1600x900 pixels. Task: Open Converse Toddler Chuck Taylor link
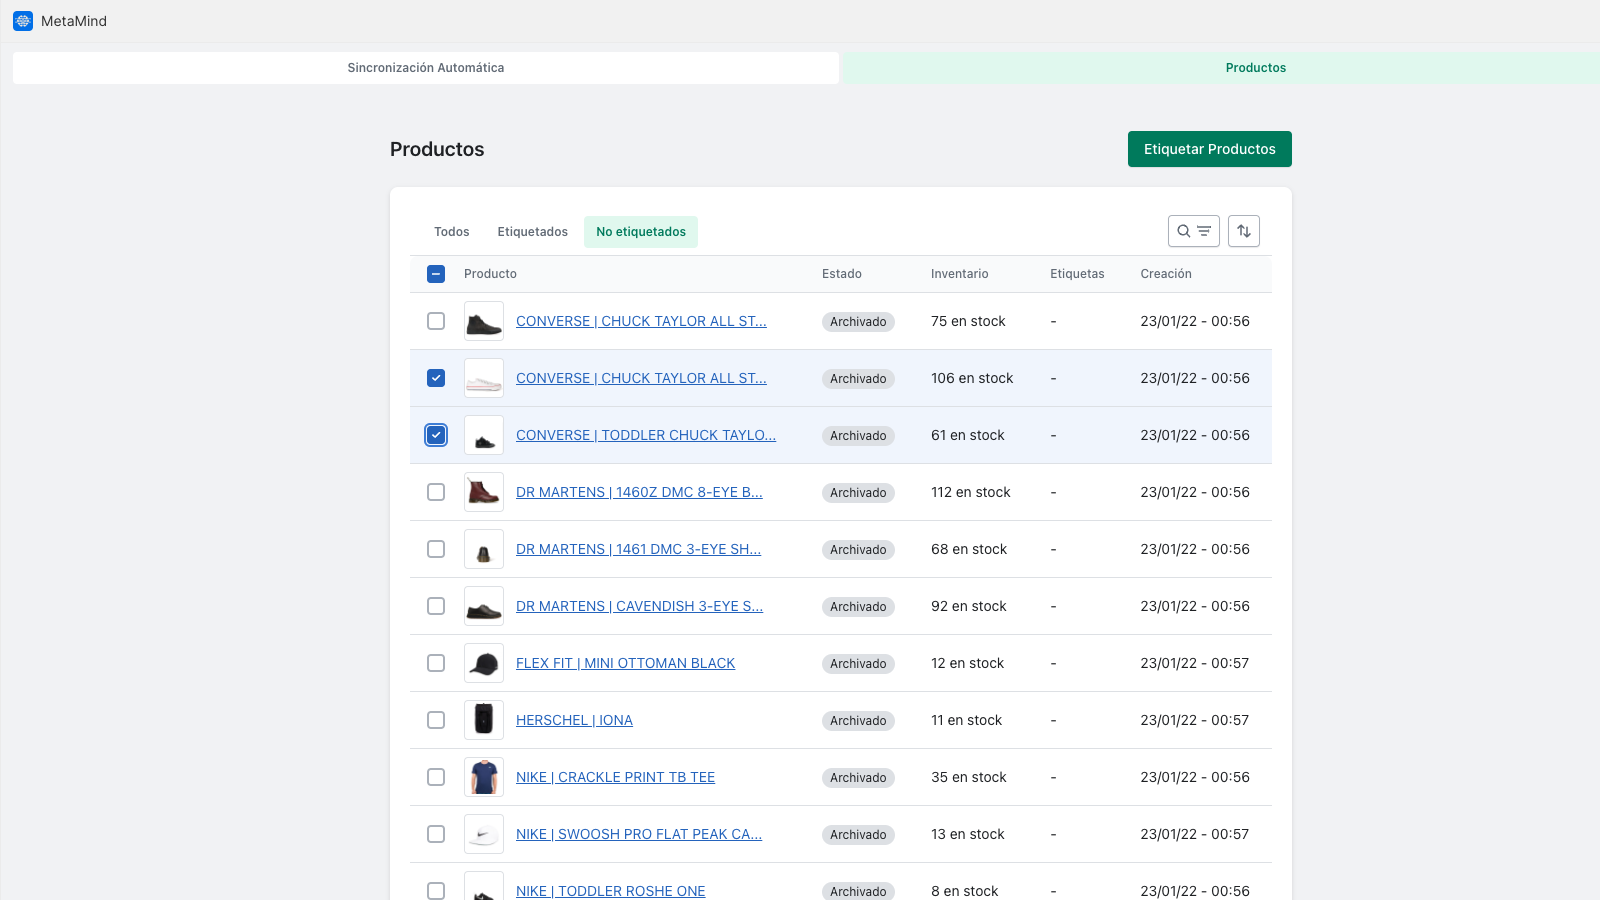pos(646,435)
